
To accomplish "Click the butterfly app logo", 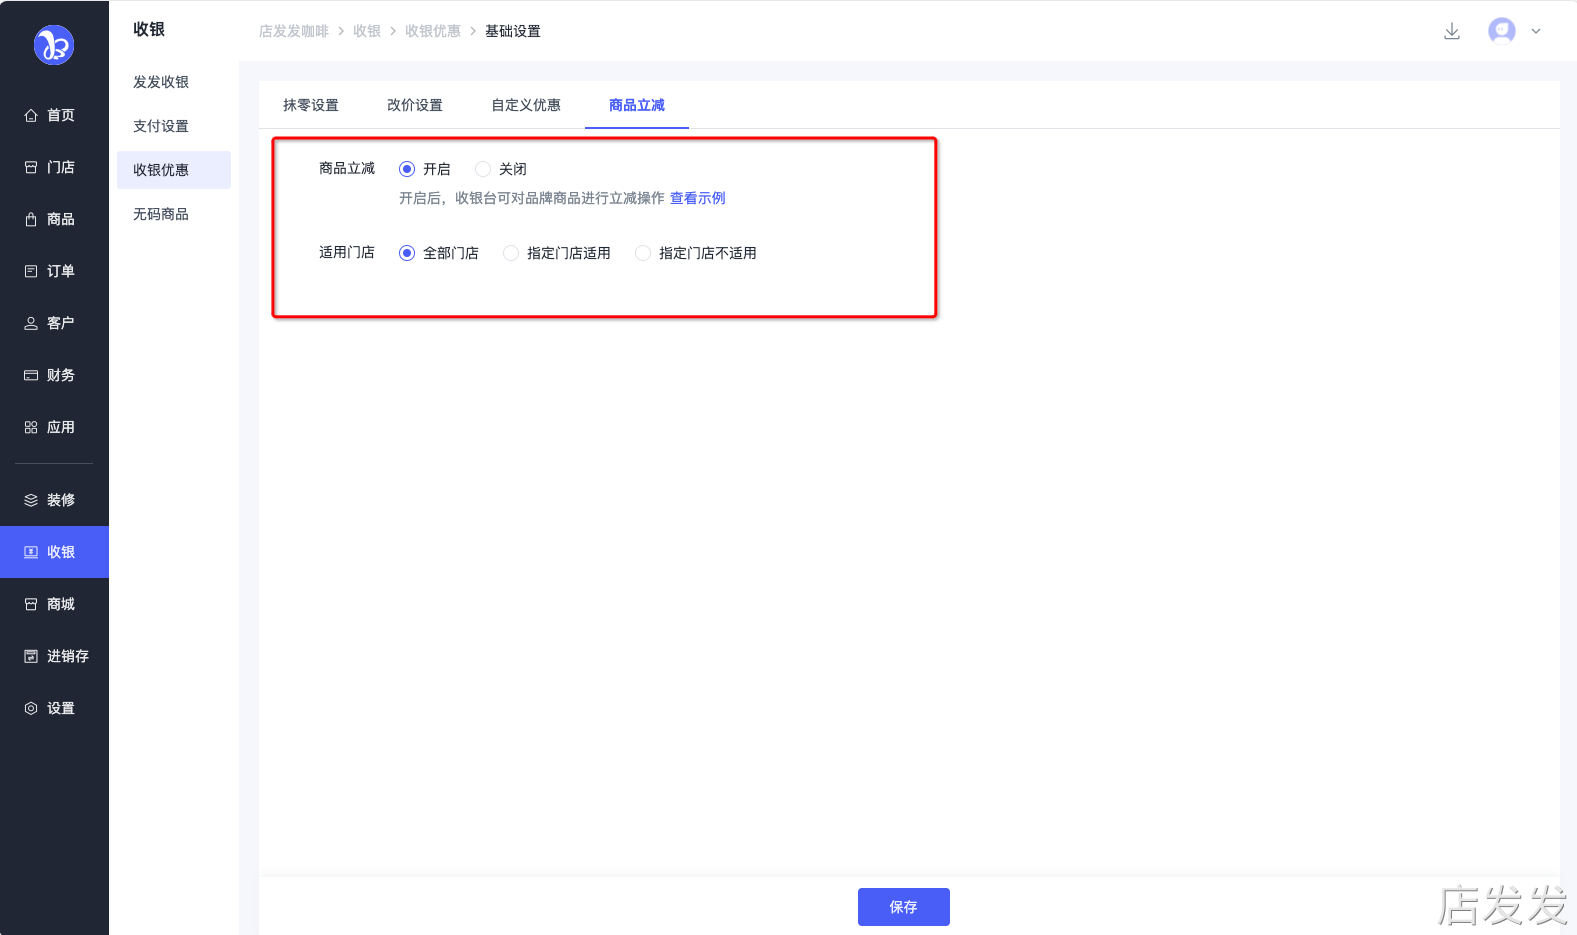I will [x=54, y=45].
